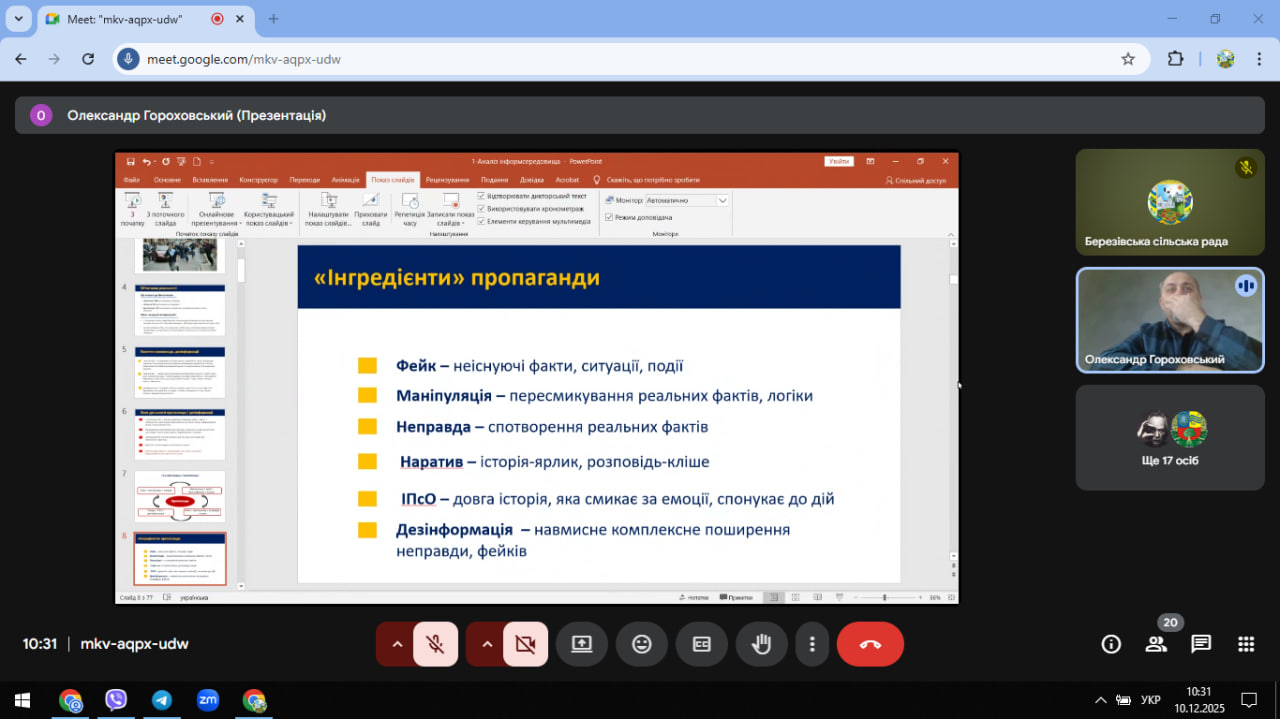Open the emoji reactions panel

pos(642,644)
